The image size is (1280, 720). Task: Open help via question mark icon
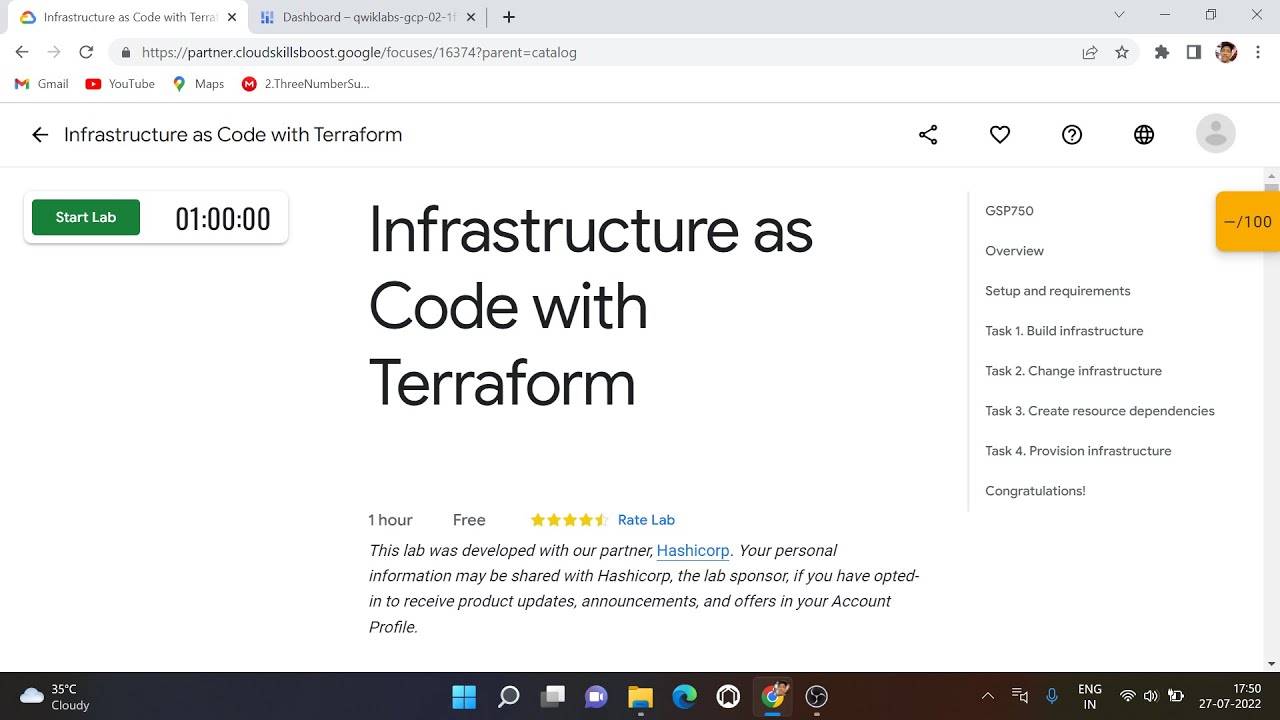click(1072, 135)
